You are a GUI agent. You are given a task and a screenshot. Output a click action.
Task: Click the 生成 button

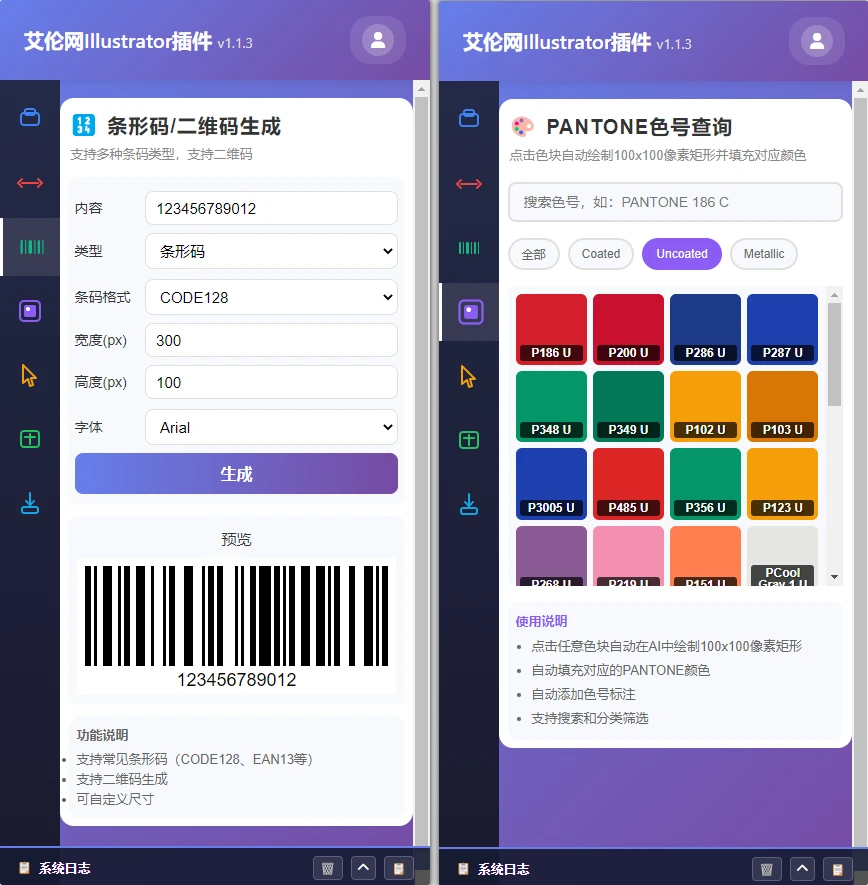coord(236,474)
